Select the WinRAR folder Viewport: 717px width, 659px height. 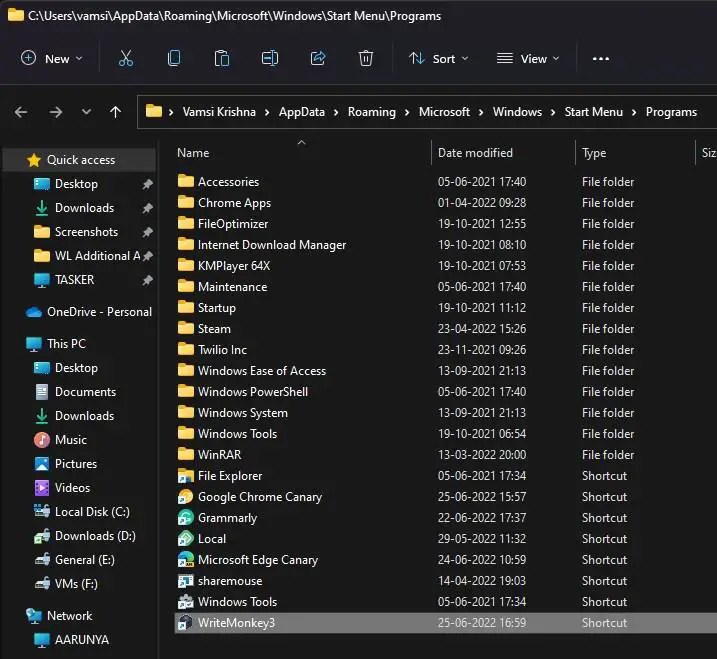point(219,455)
